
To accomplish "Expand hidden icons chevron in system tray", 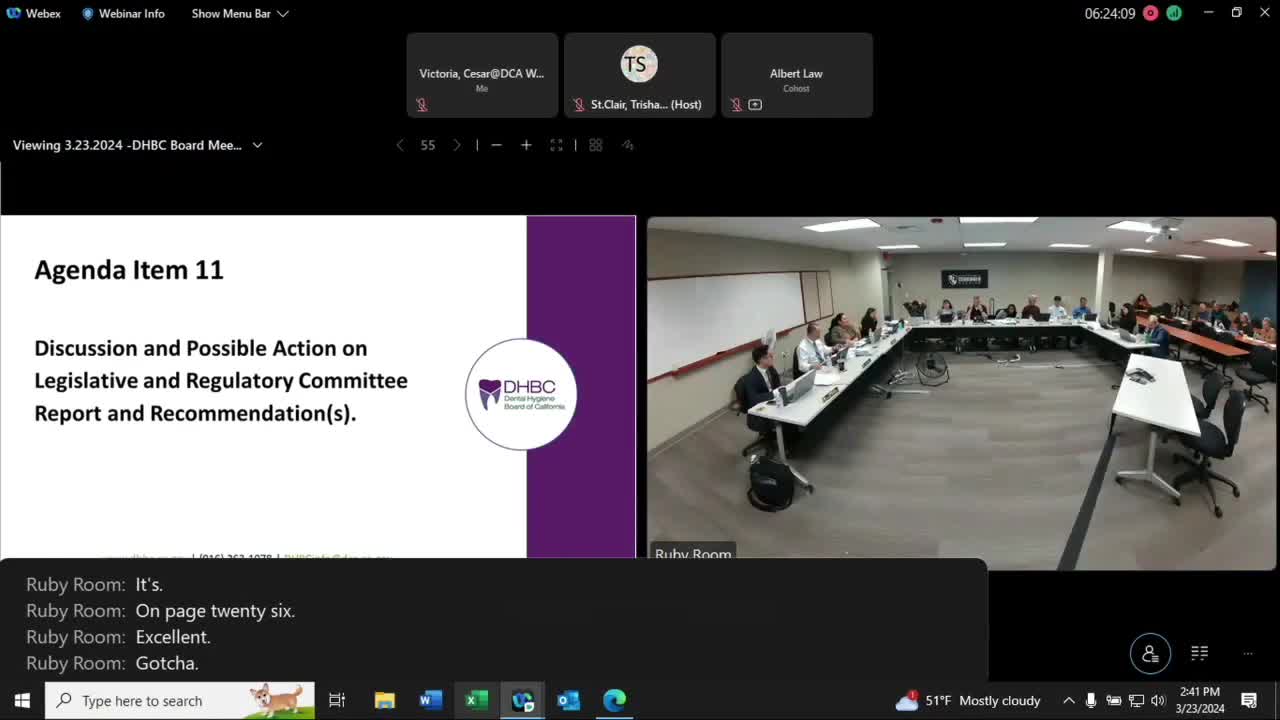I will click(x=1069, y=700).
